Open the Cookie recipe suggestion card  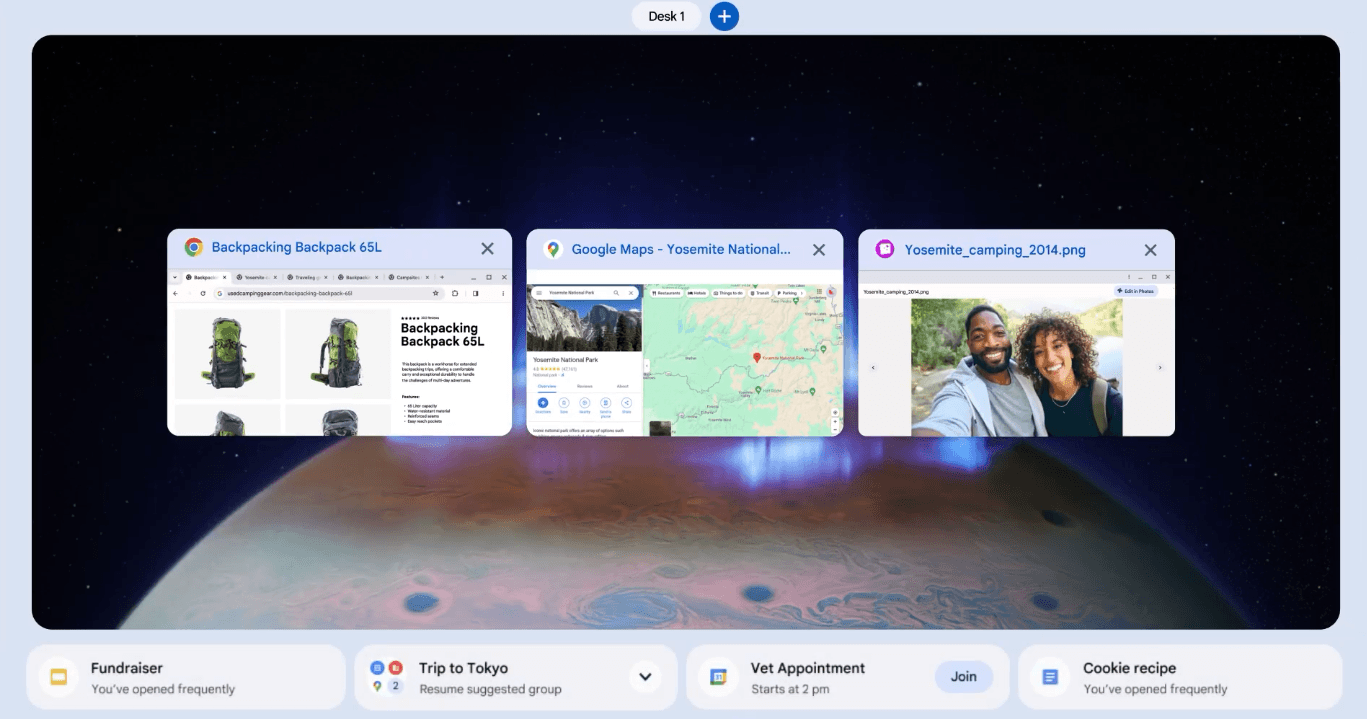[1180, 677]
